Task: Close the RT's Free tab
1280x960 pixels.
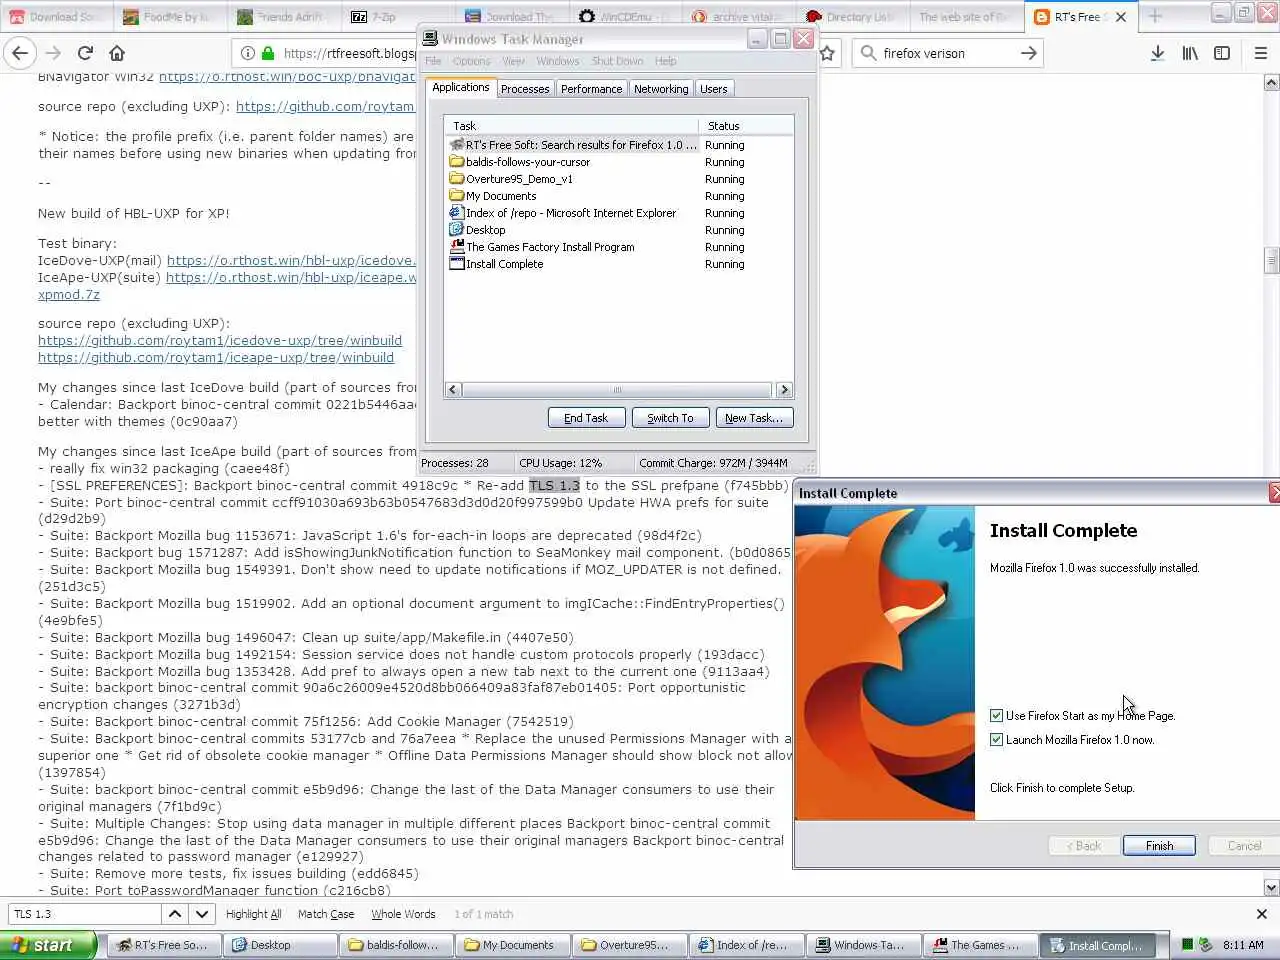Action: (1121, 17)
